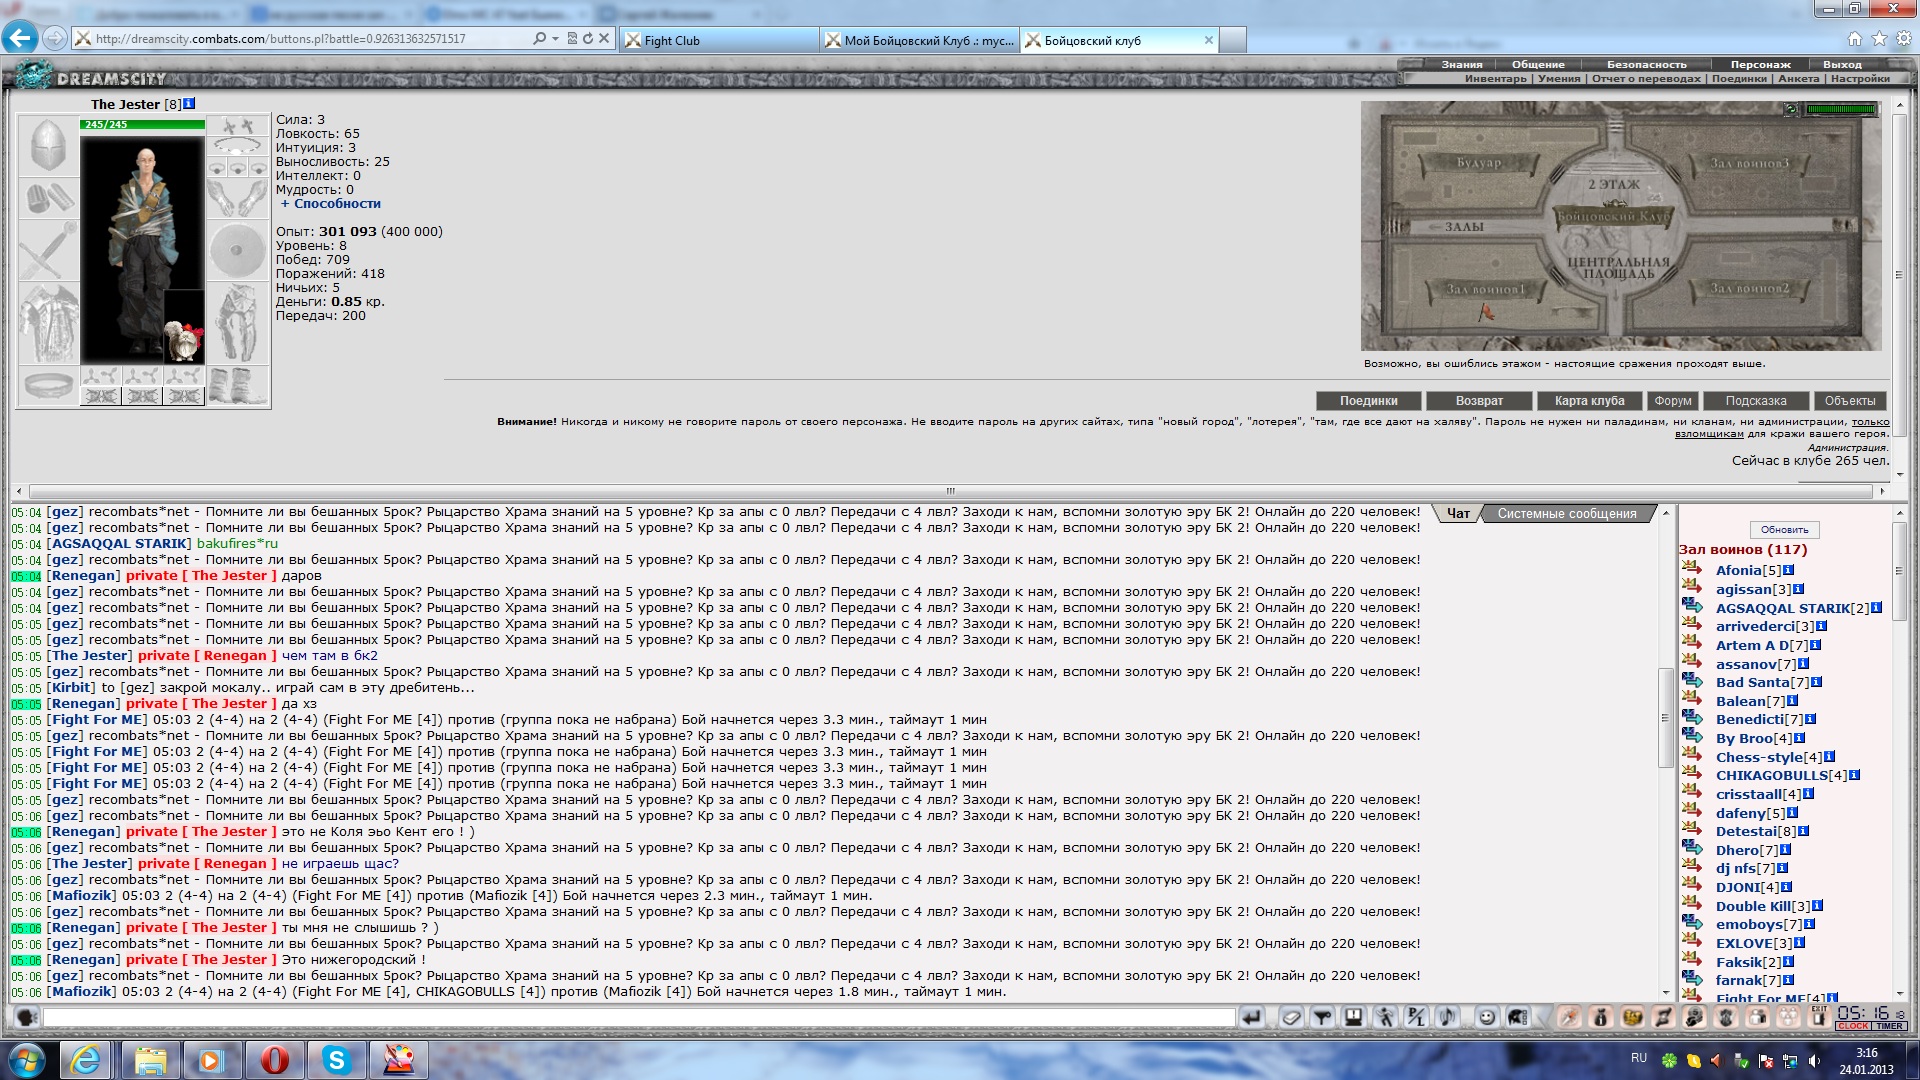The width and height of the screenshot is (1920, 1080).
Task: Click the Поединки button below the map
Action: click(1369, 401)
